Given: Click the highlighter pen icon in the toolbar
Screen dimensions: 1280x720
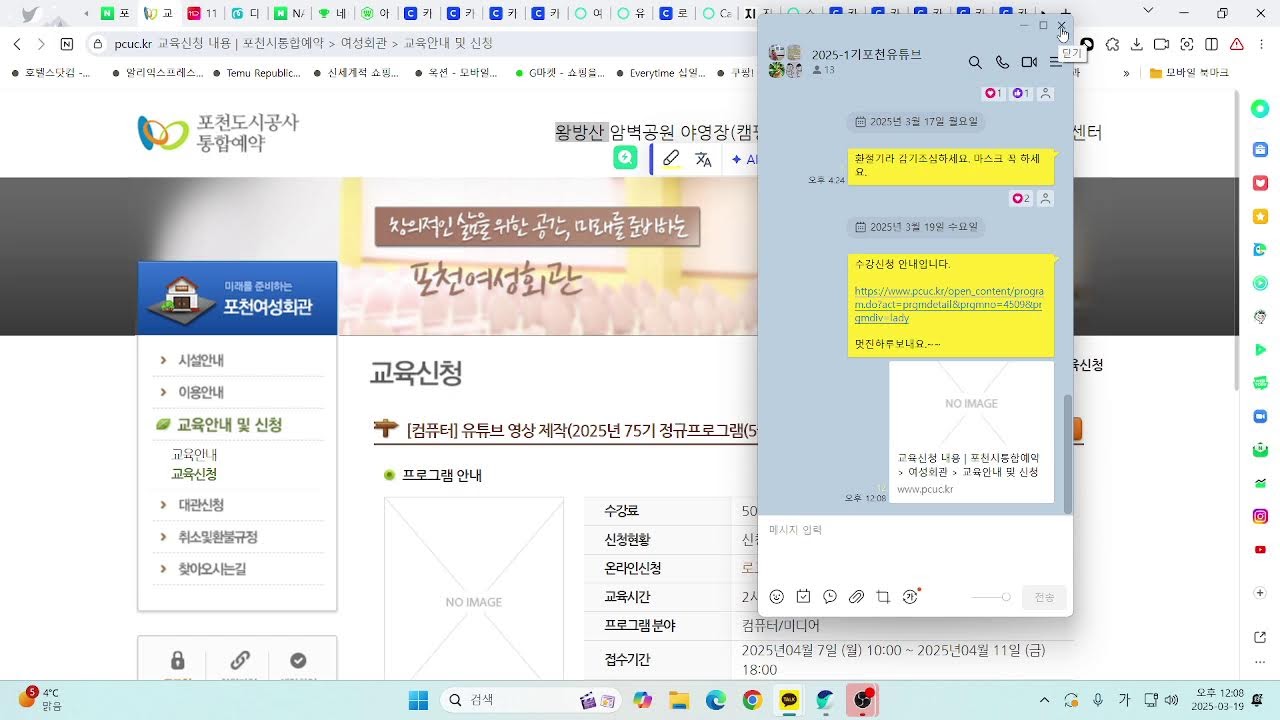Looking at the screenshot, I should [x=671, y=159].
